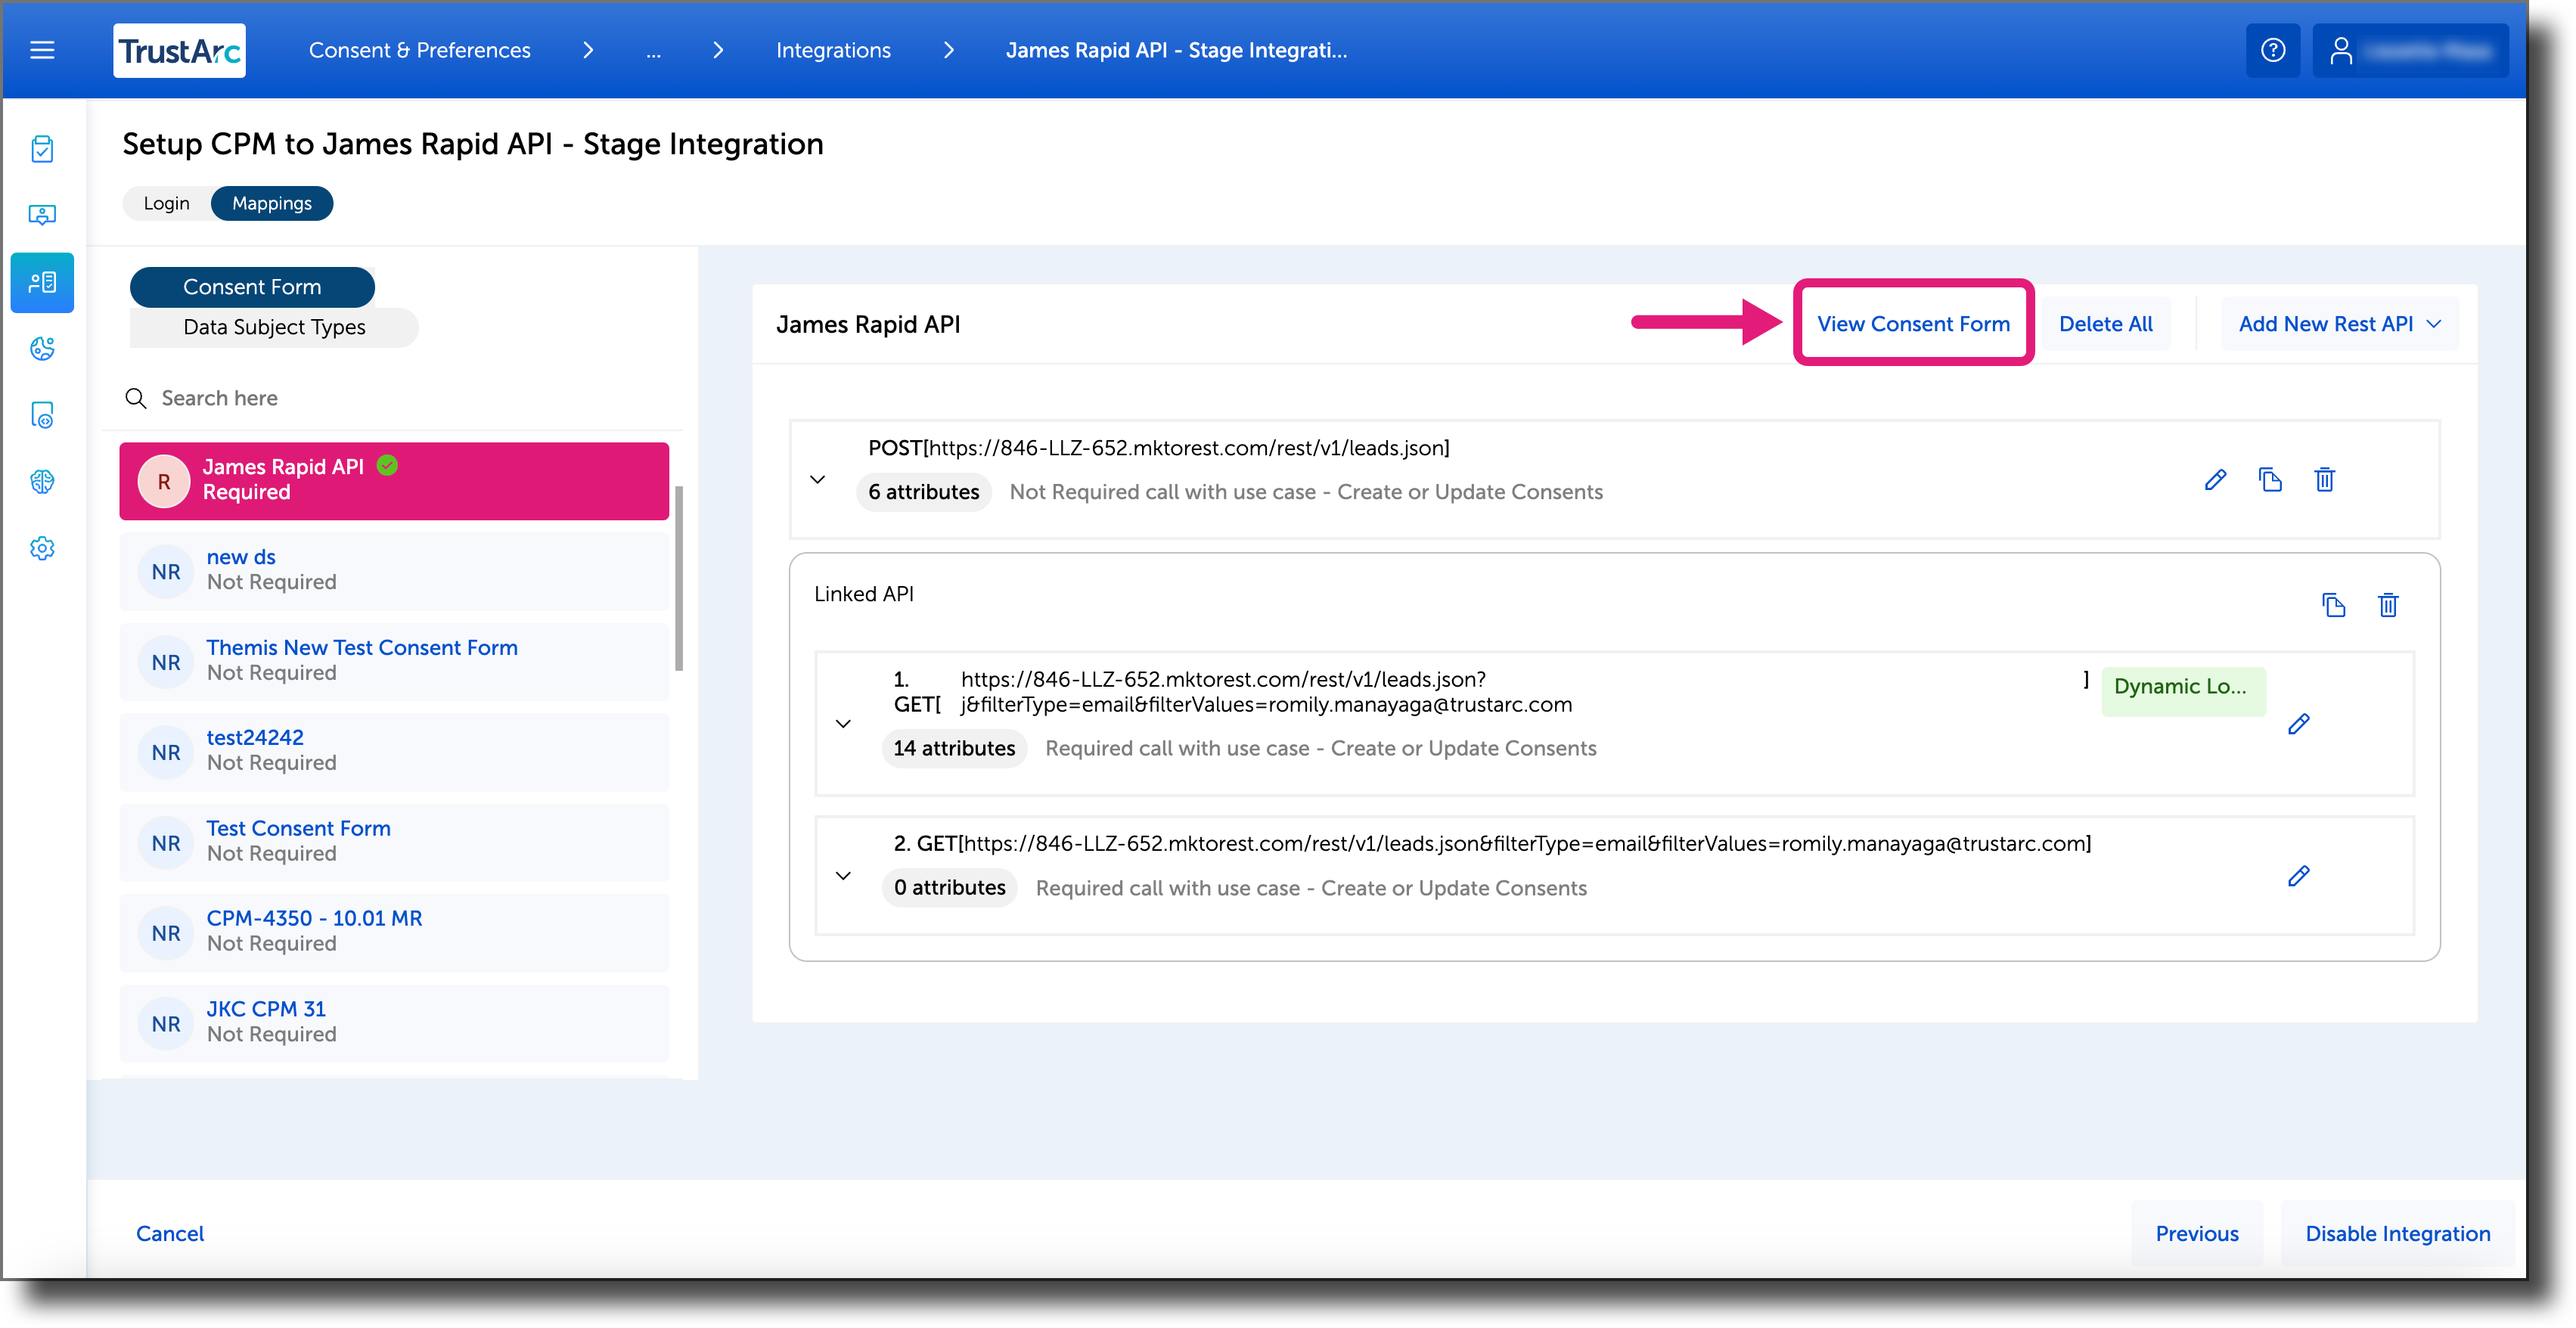Click the TrustArc logo
2576x1328 pixels.
(x=179, y=50)
